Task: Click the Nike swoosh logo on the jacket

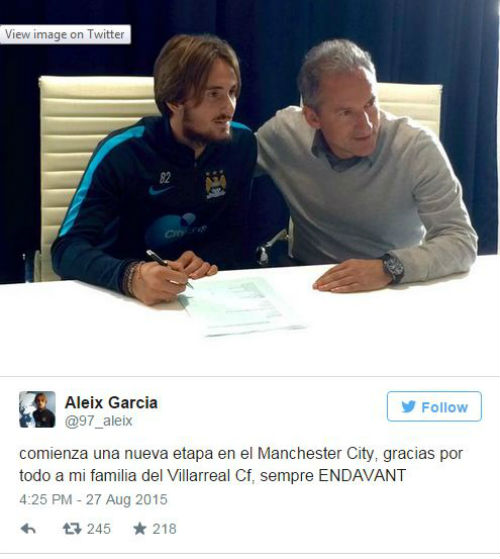Action: click(160, 191)
